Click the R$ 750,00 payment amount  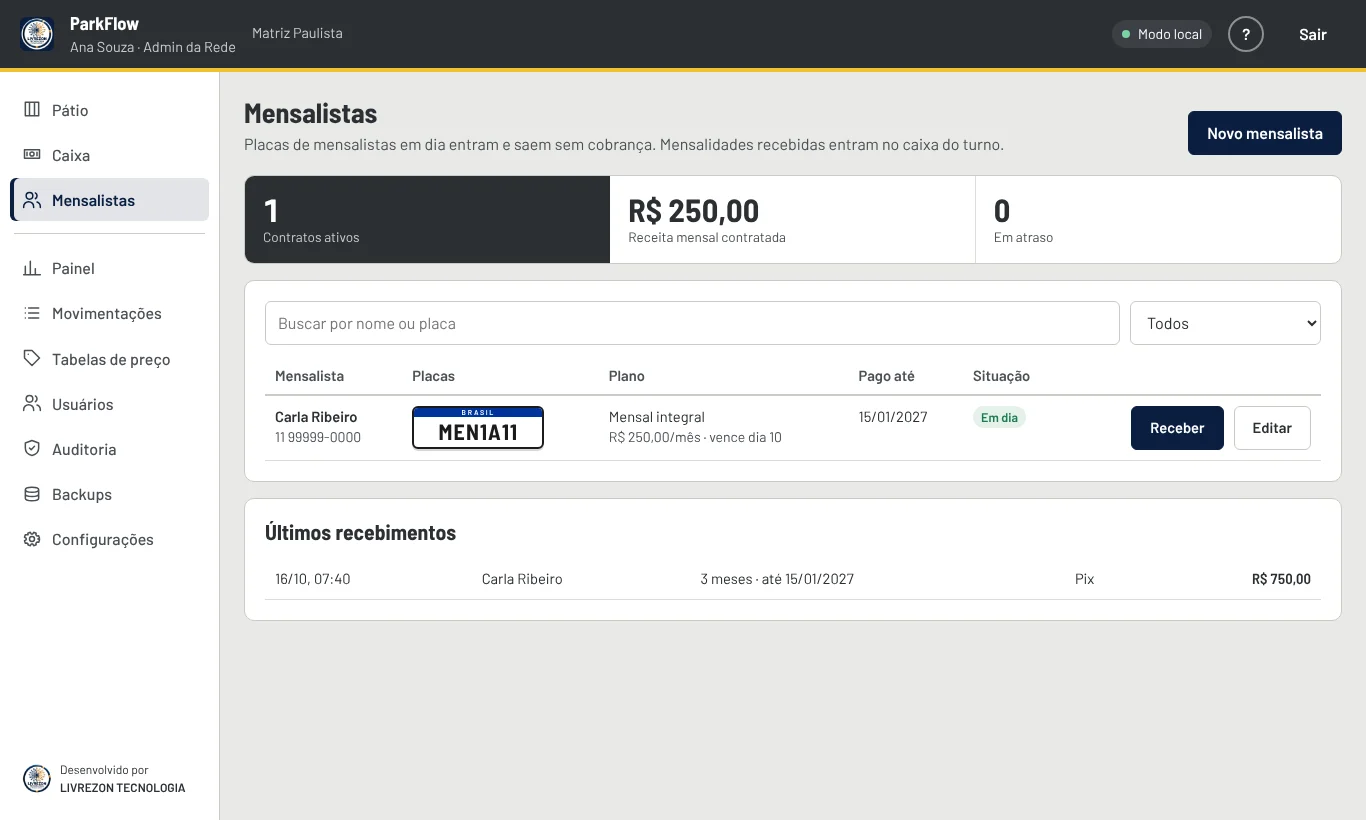coord(1281,579)
